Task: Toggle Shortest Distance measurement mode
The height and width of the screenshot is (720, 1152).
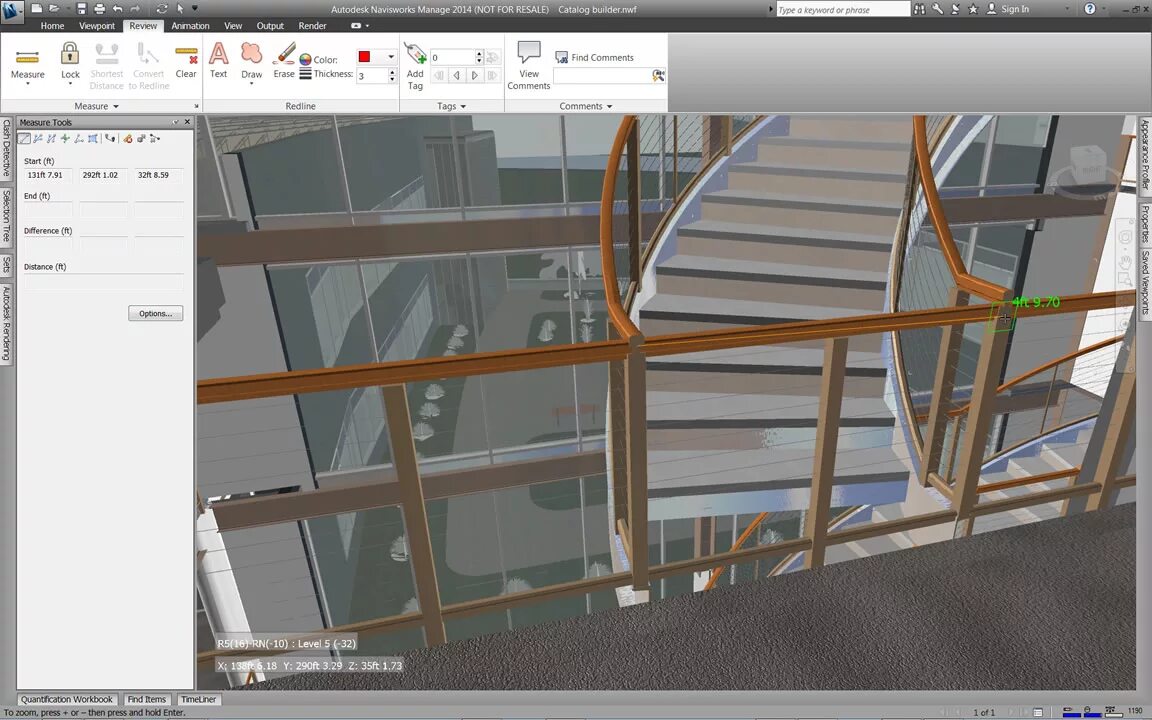Action: pyautogui.click(x=106, y=65)
